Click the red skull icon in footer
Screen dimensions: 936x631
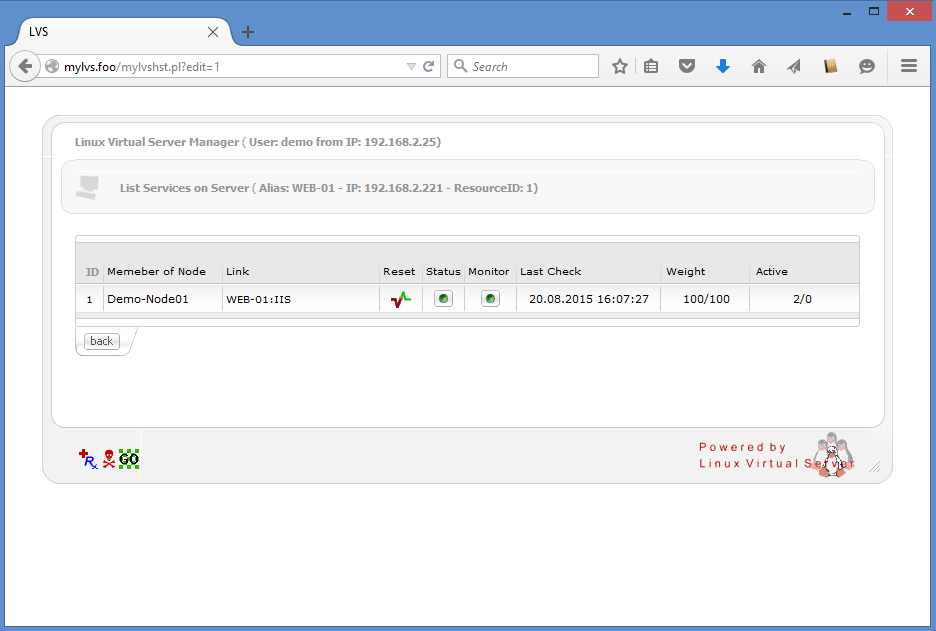click(109, 459)
